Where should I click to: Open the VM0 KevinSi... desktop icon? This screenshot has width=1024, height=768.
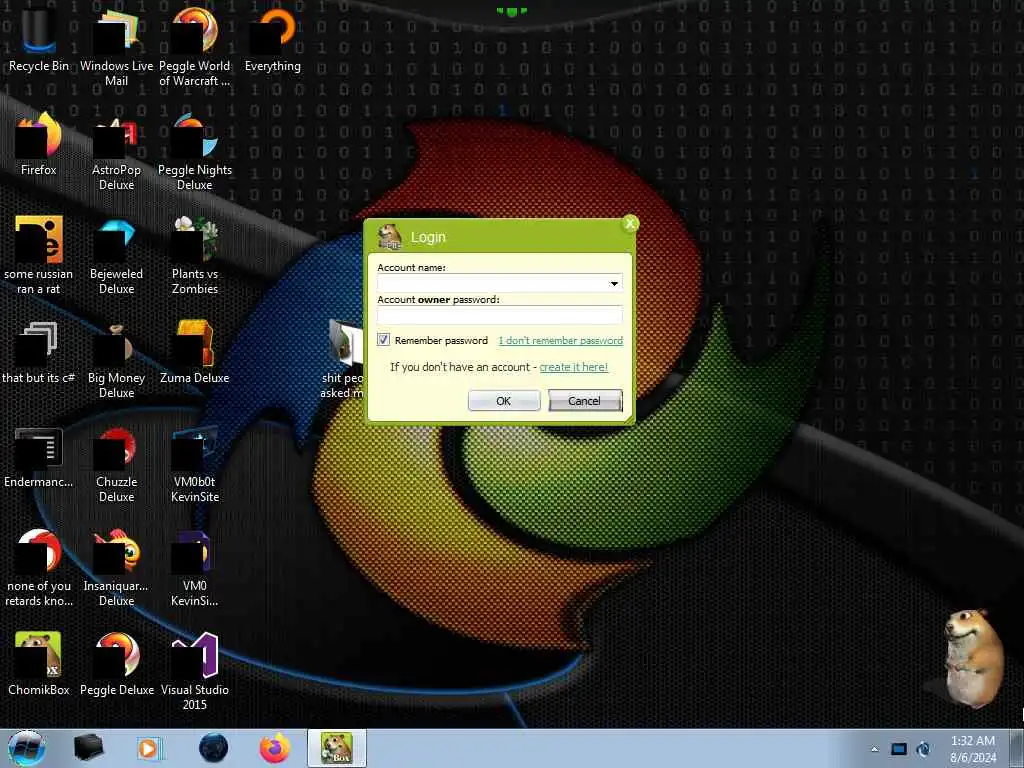point(195,567)
